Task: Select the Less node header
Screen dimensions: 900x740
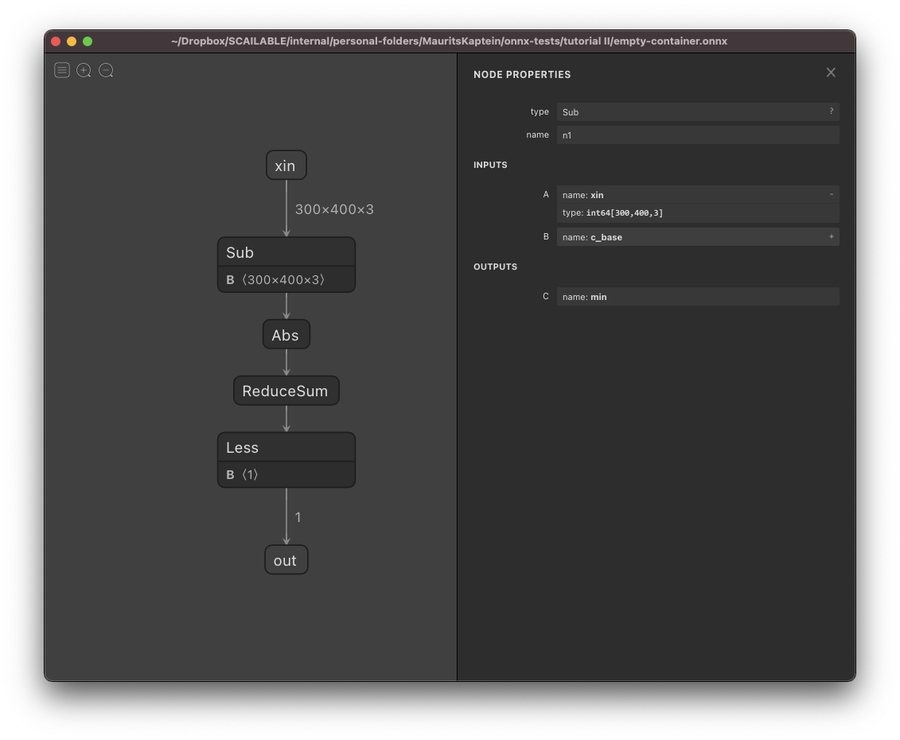Action: click(286, 447)
